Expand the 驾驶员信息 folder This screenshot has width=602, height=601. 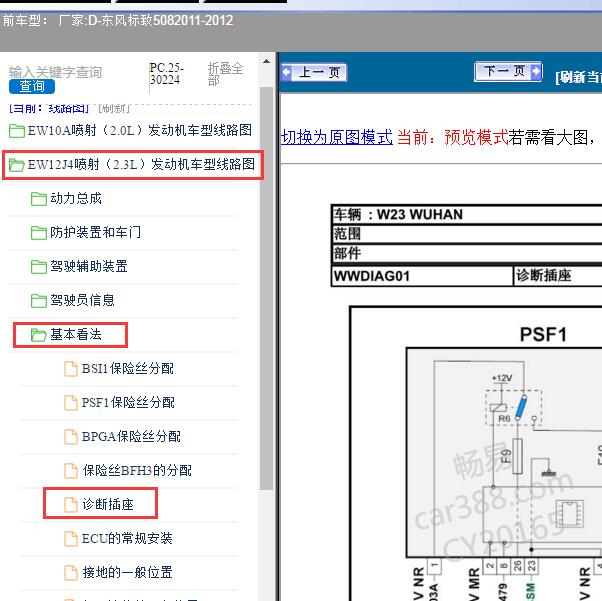point(83,300)
